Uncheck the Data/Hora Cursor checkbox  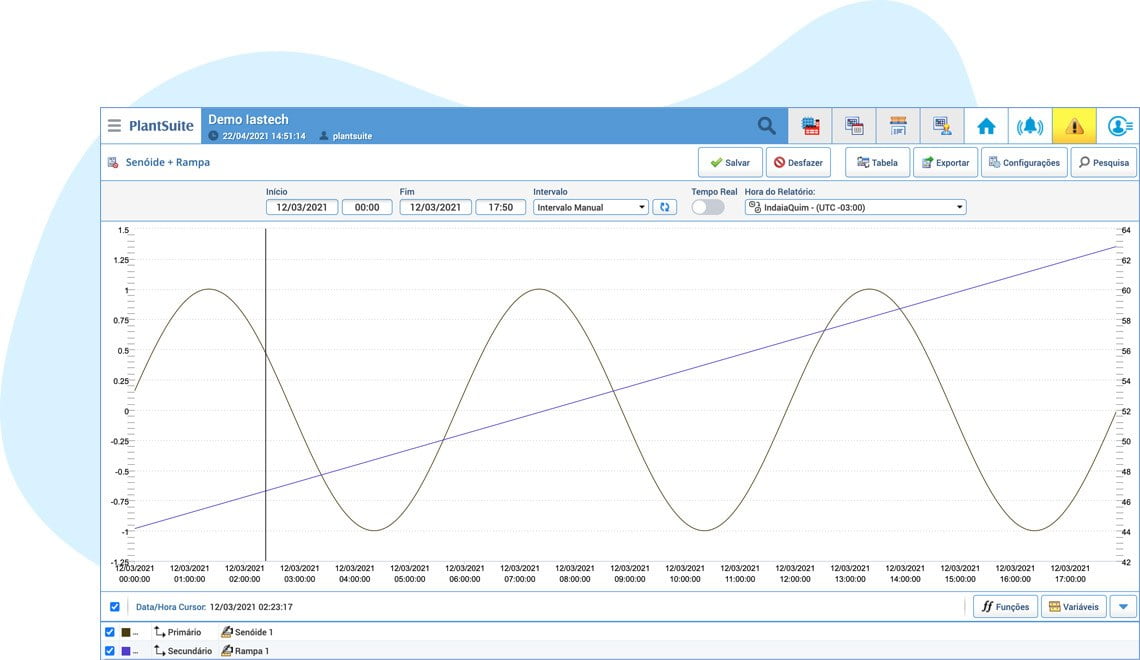point(115,606)
